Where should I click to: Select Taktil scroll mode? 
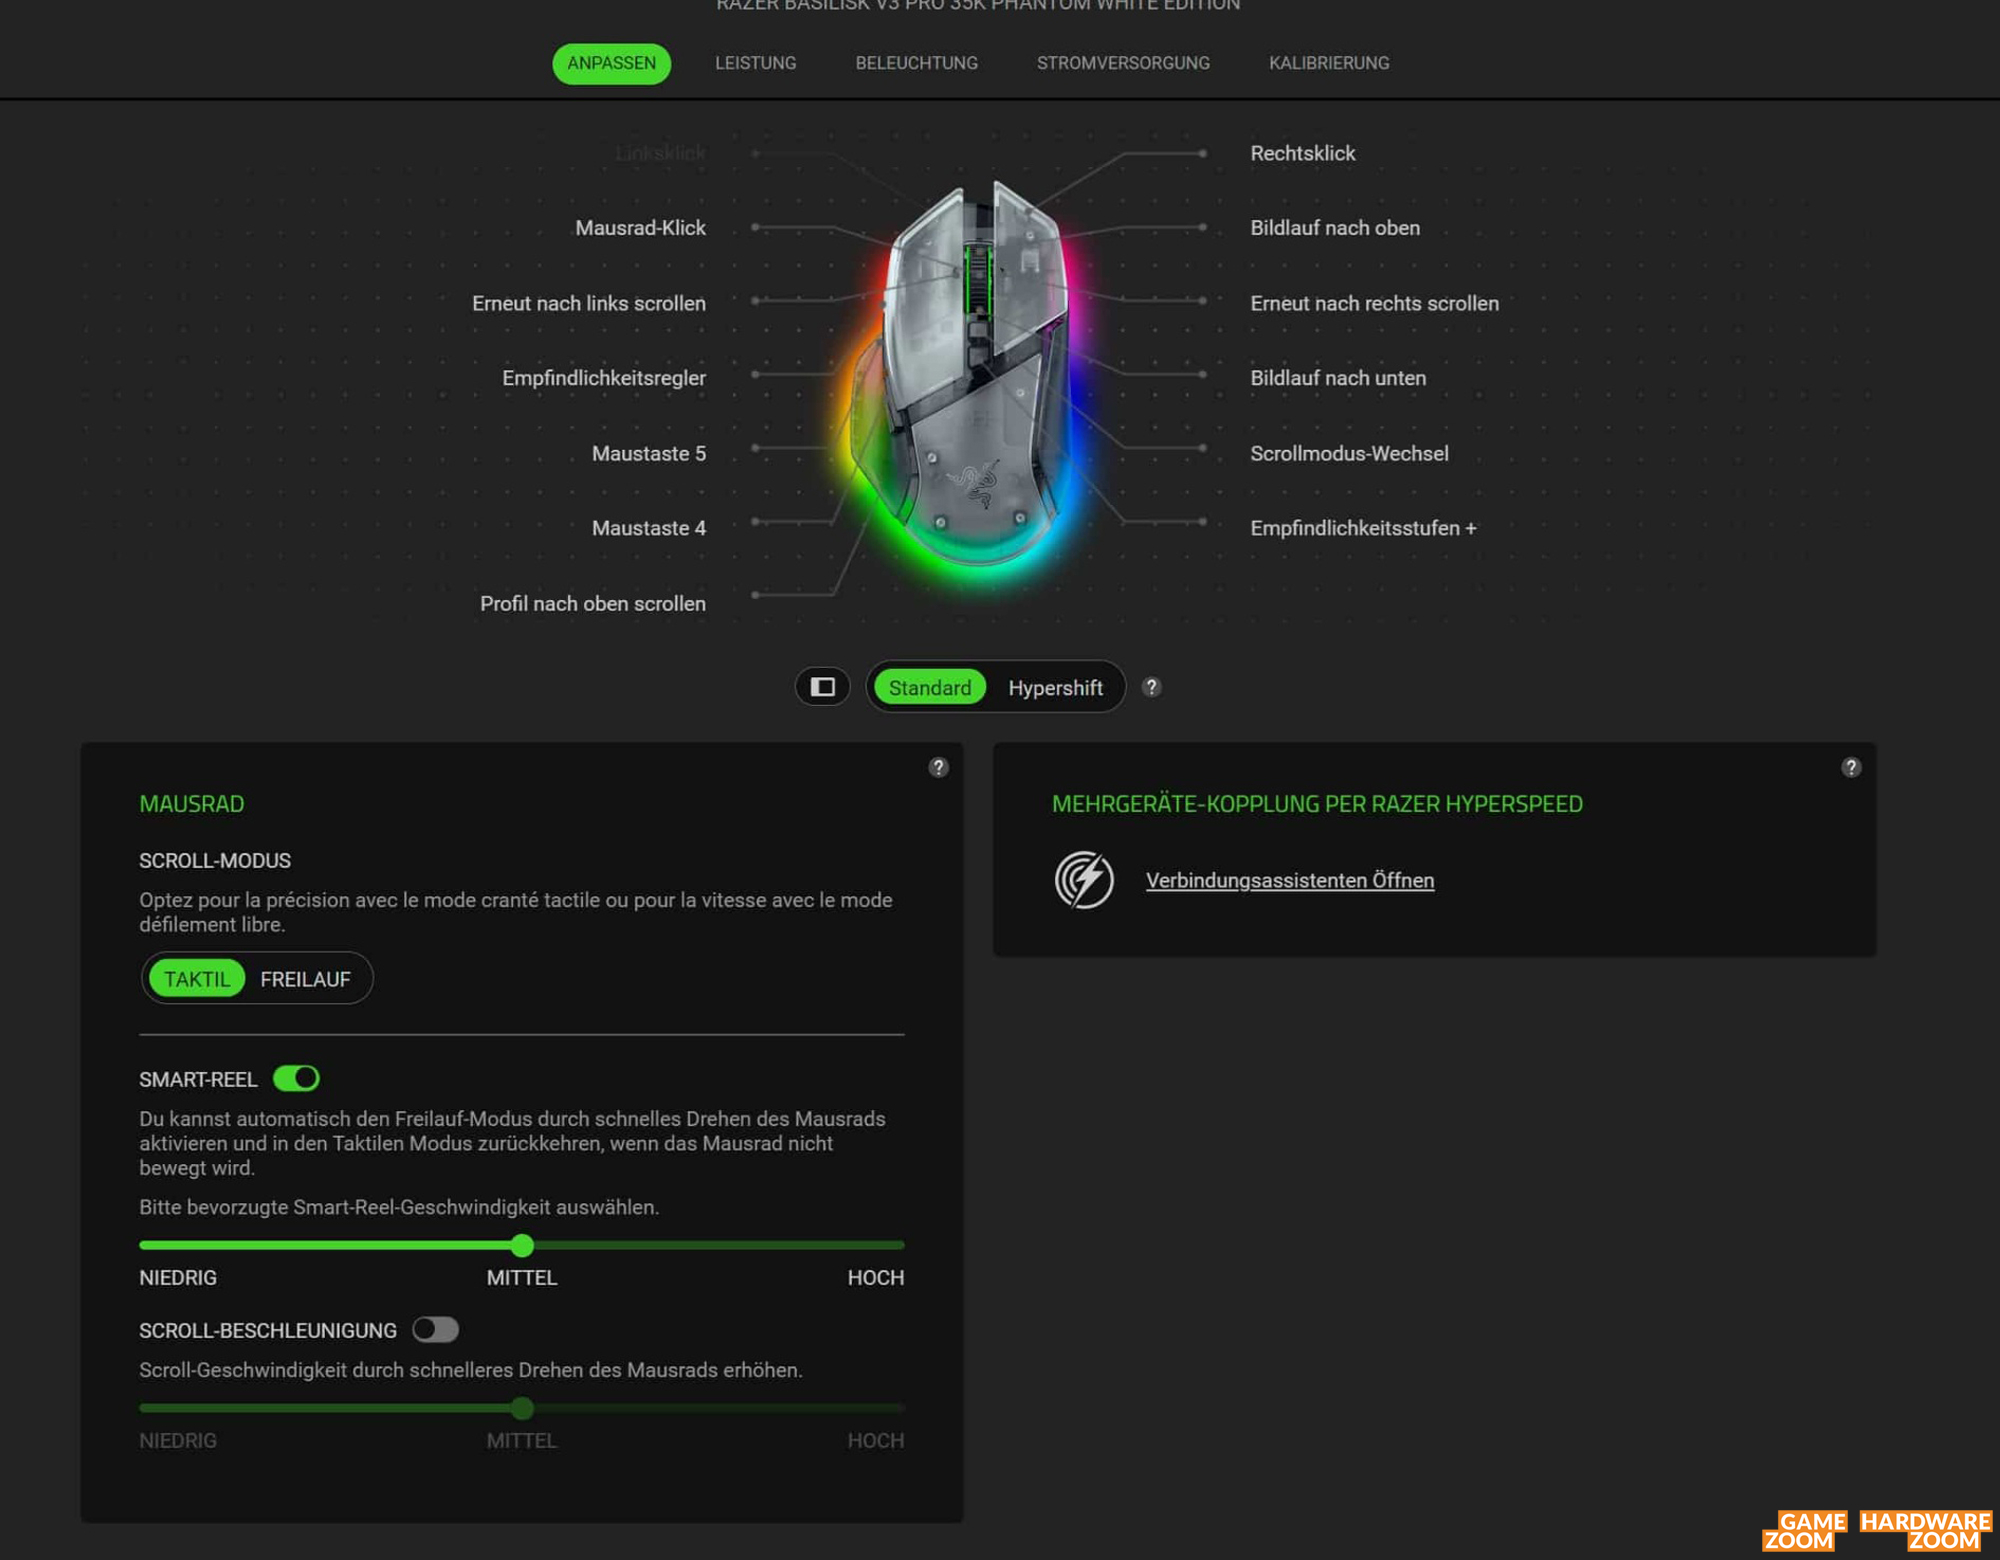pos(197,979)
